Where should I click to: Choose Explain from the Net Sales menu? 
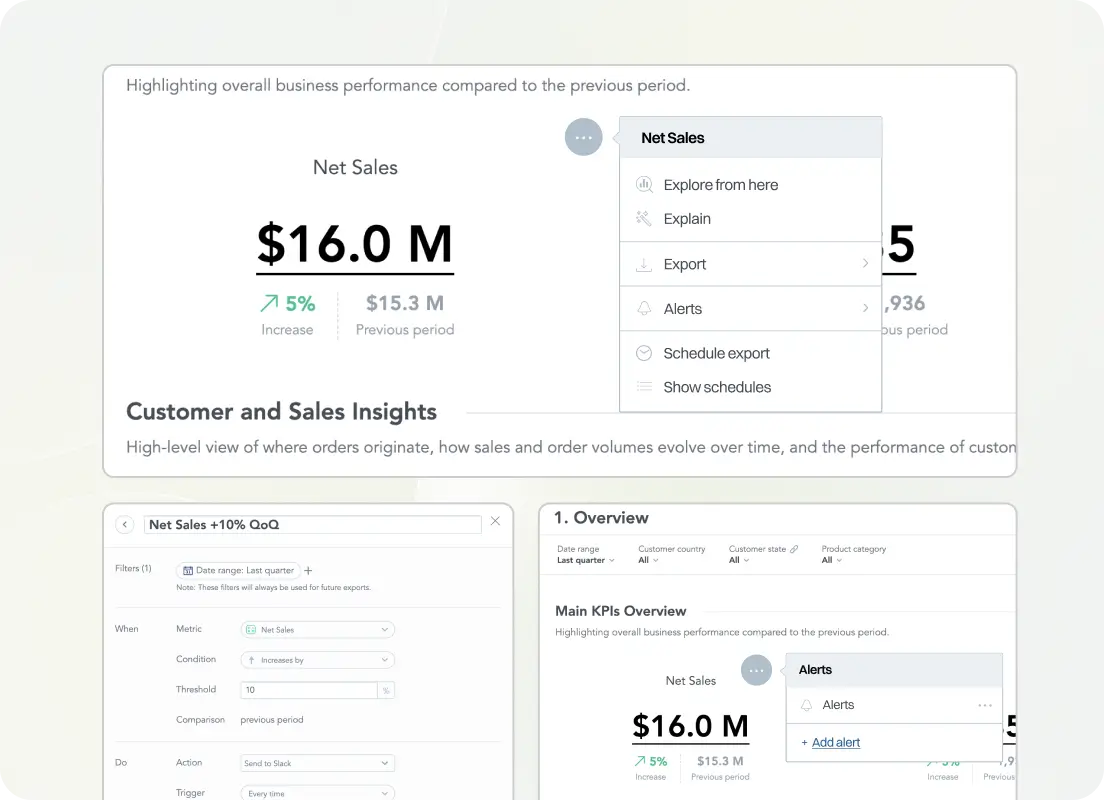click(x=687, y=219)
